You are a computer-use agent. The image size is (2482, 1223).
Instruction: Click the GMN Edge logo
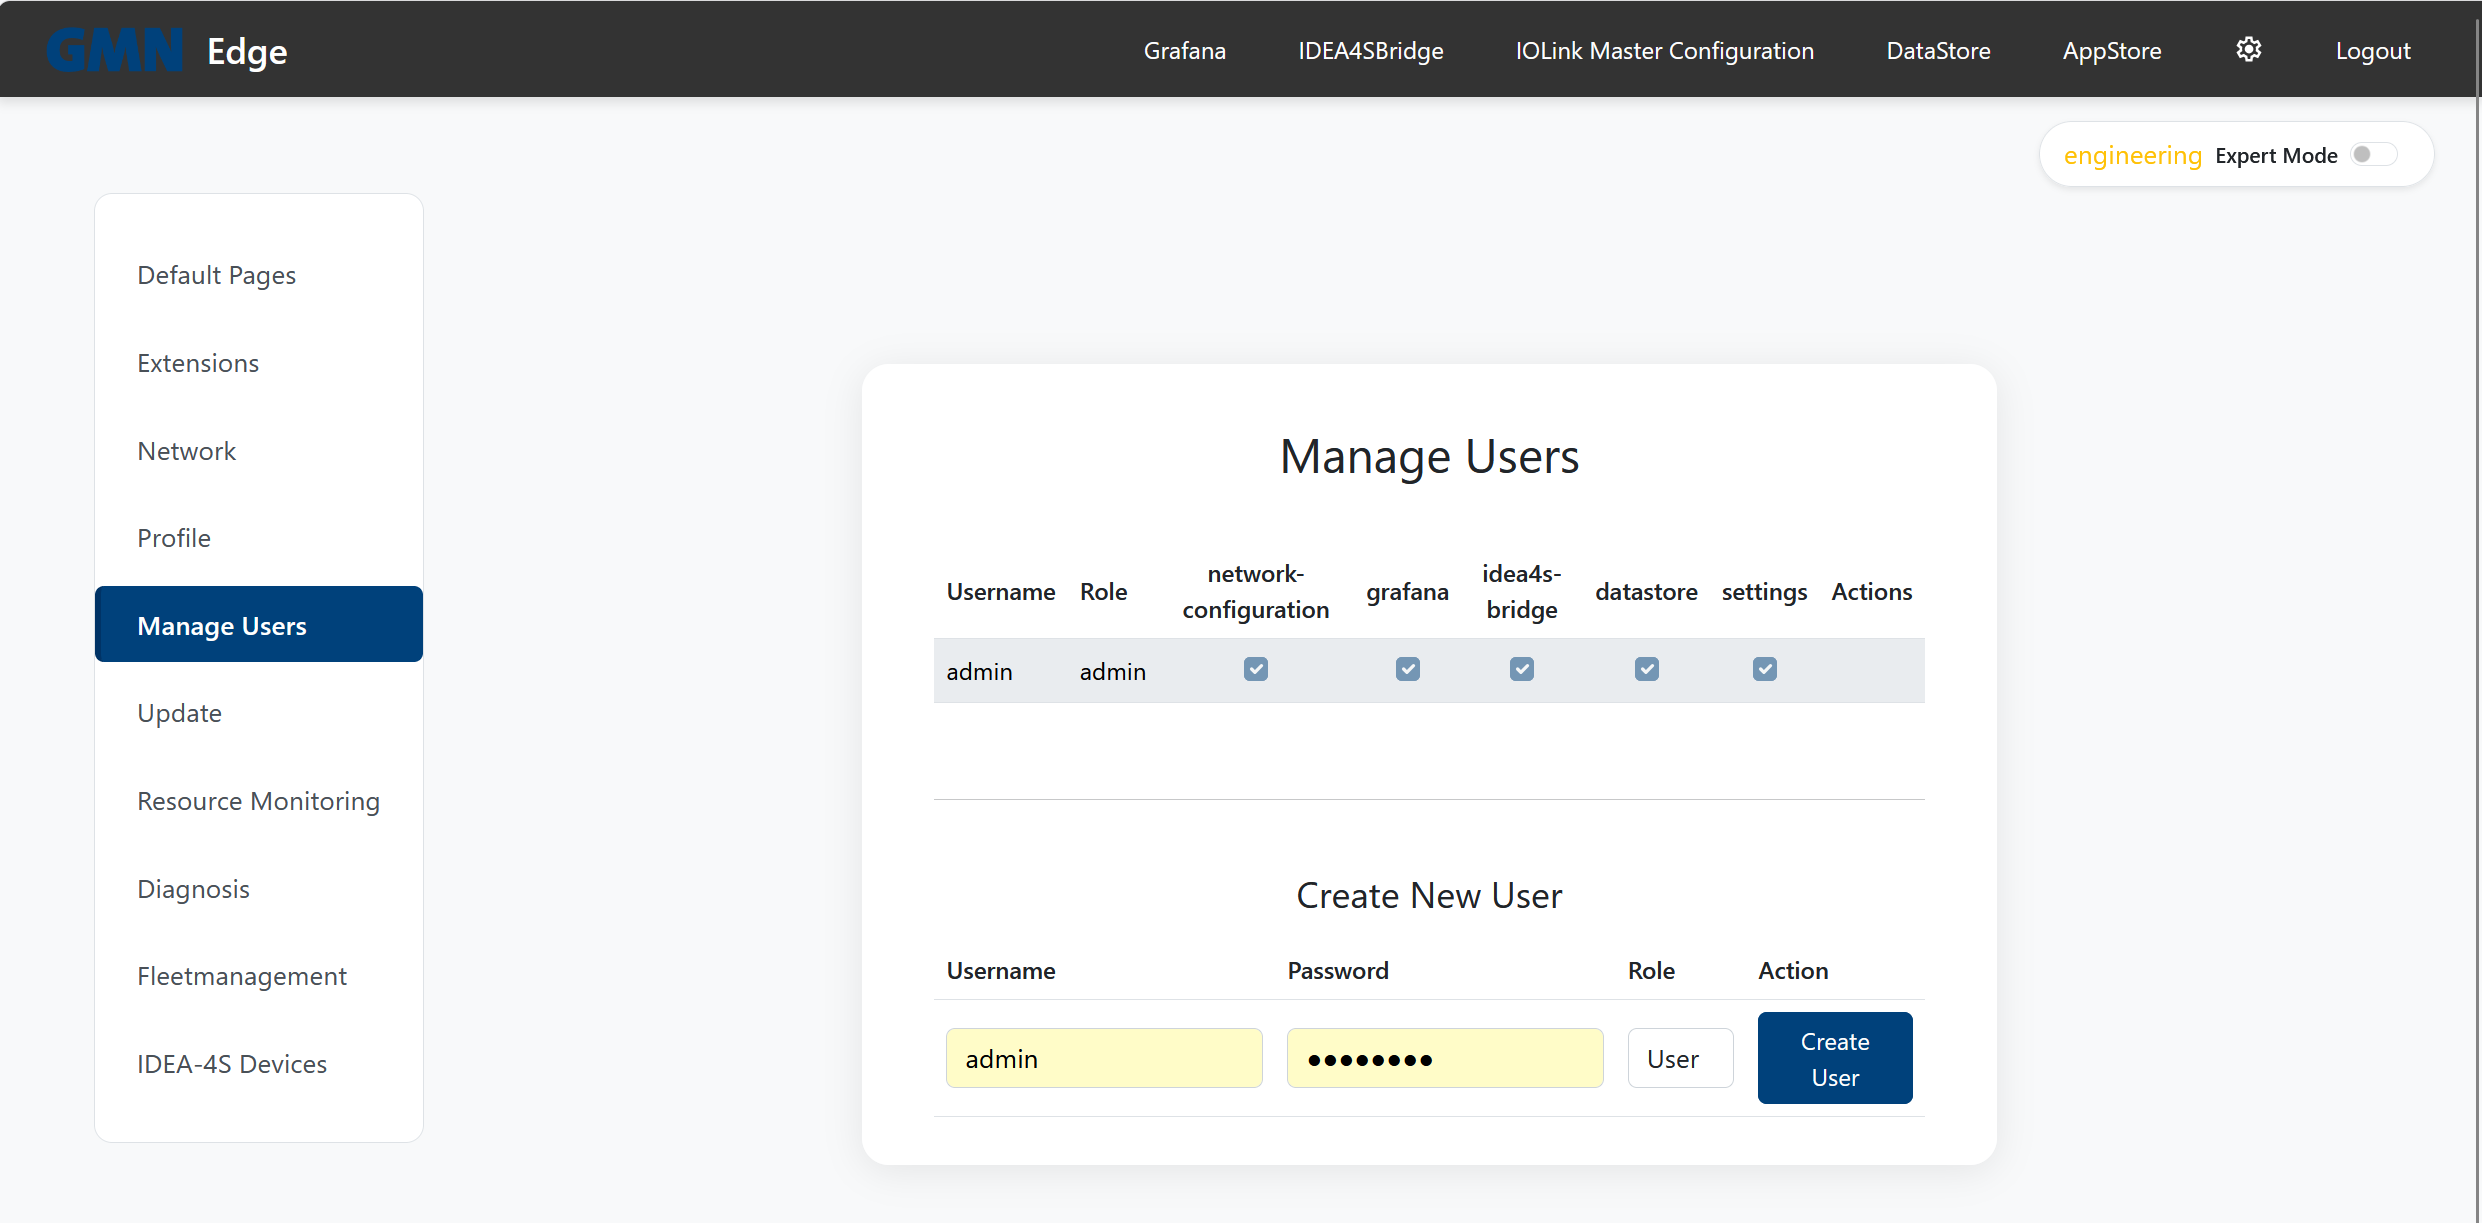[x=166, y=49]
